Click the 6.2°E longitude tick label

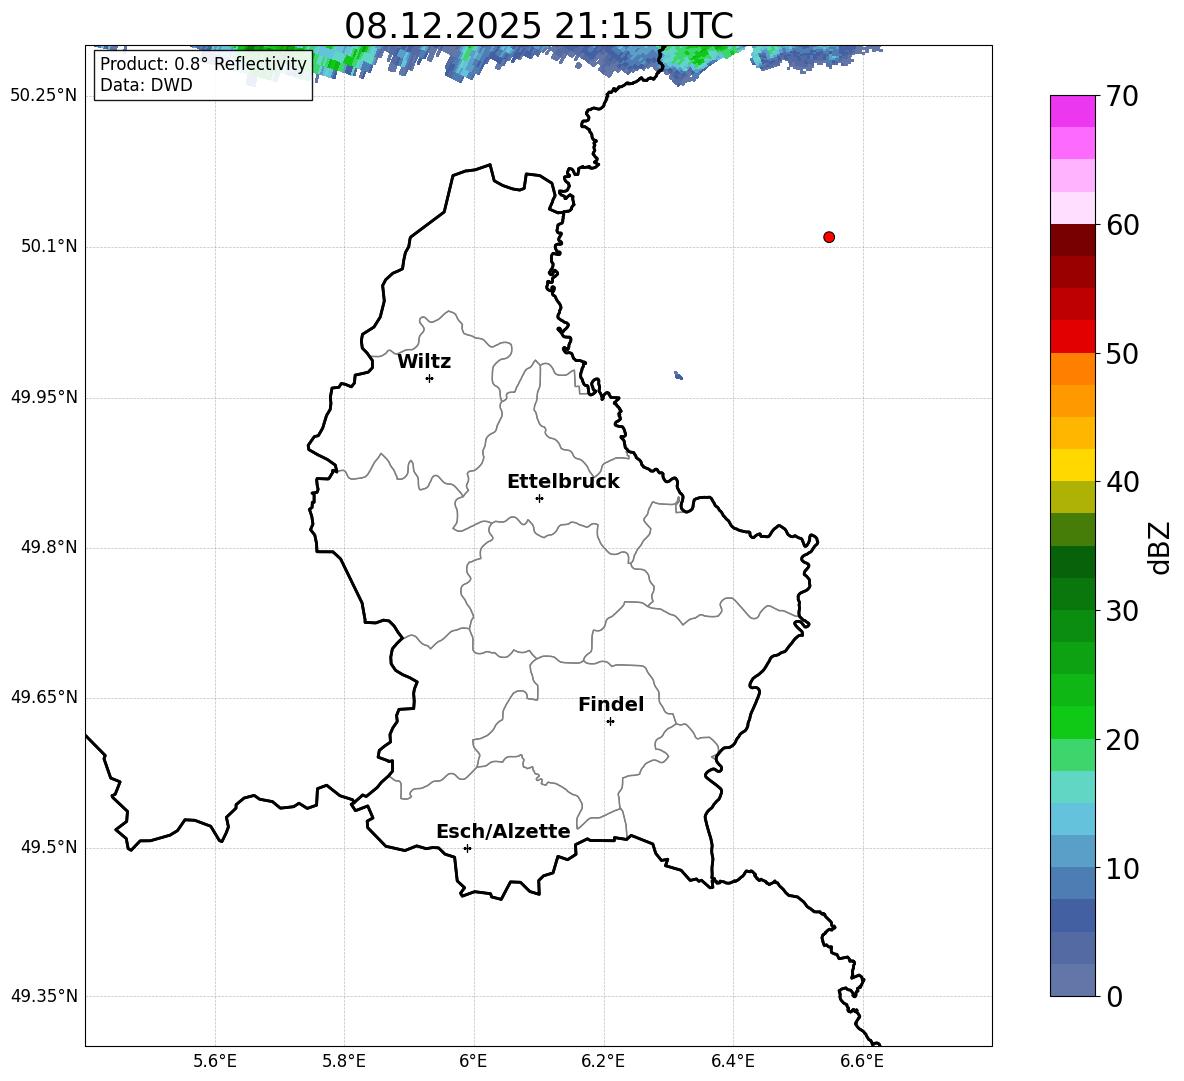coord(603,1060)
